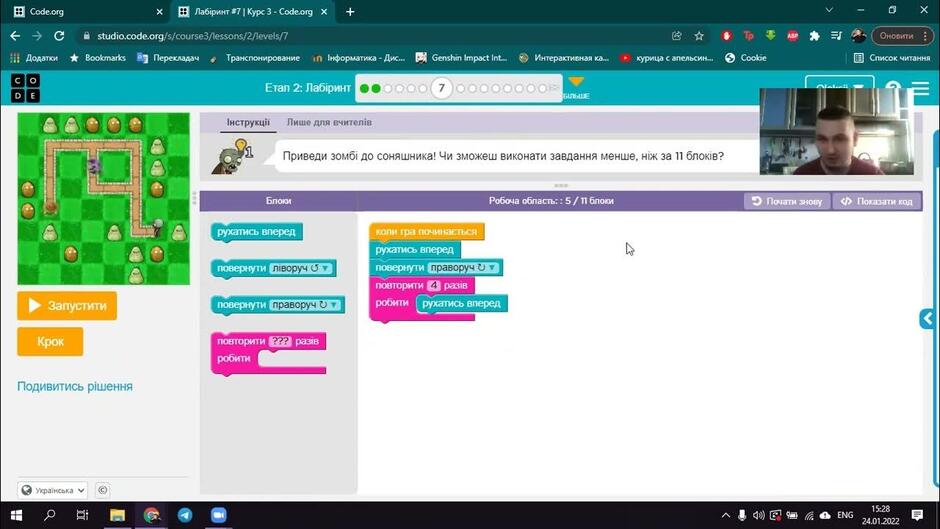The height and width of the screenshot is (529, 940).
Task: Open the new tab with plus icon
Action: 350,11
